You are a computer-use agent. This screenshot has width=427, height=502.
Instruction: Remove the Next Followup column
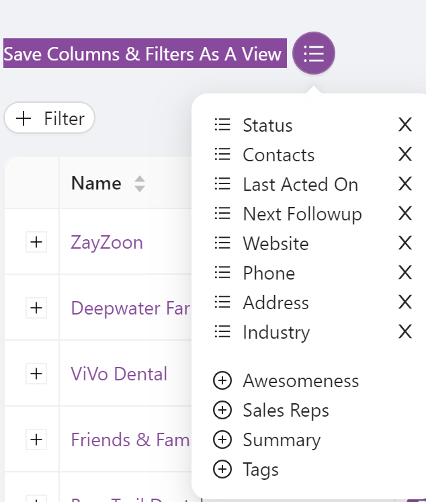[405, 213]
